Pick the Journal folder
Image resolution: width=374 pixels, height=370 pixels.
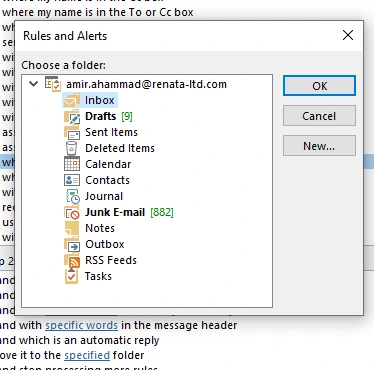[x=104, y=196]
